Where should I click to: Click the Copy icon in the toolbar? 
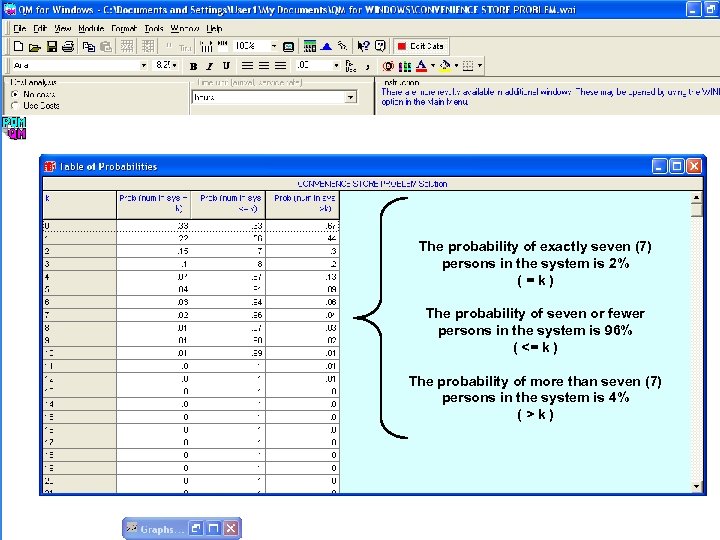(x=89, y=46)
